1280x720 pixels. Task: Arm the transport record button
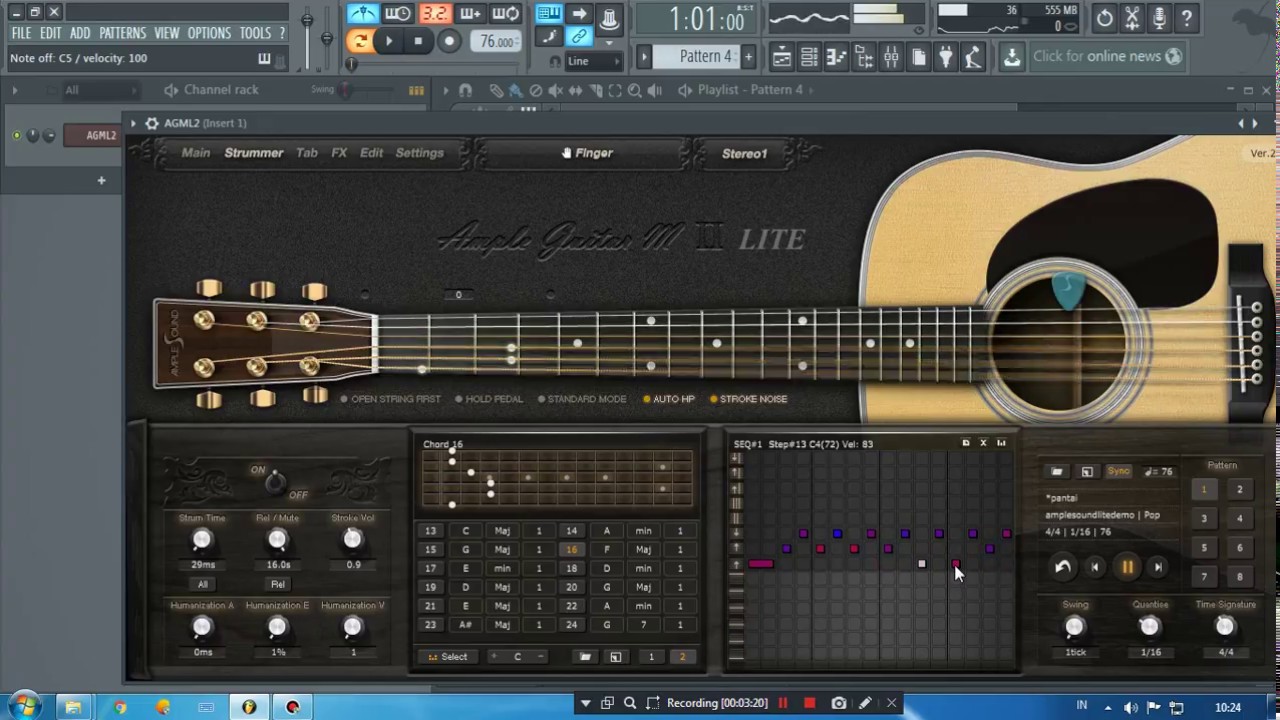[x=449, y=41]
